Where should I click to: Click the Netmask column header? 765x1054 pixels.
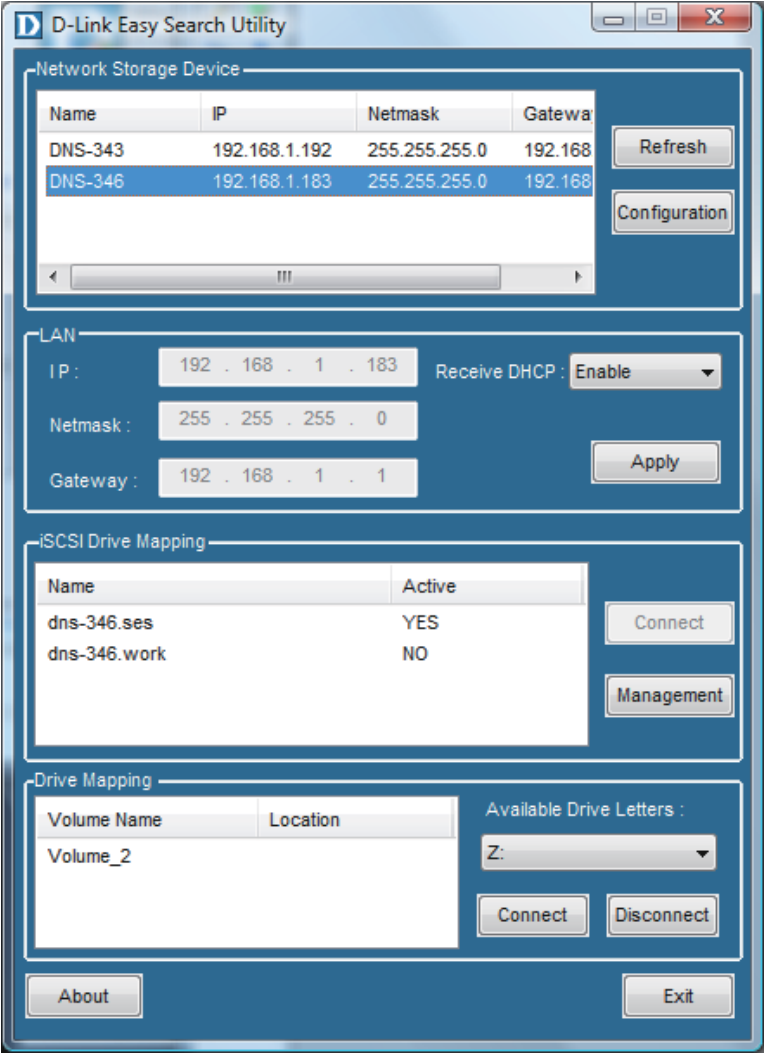[x=434, y=114]
